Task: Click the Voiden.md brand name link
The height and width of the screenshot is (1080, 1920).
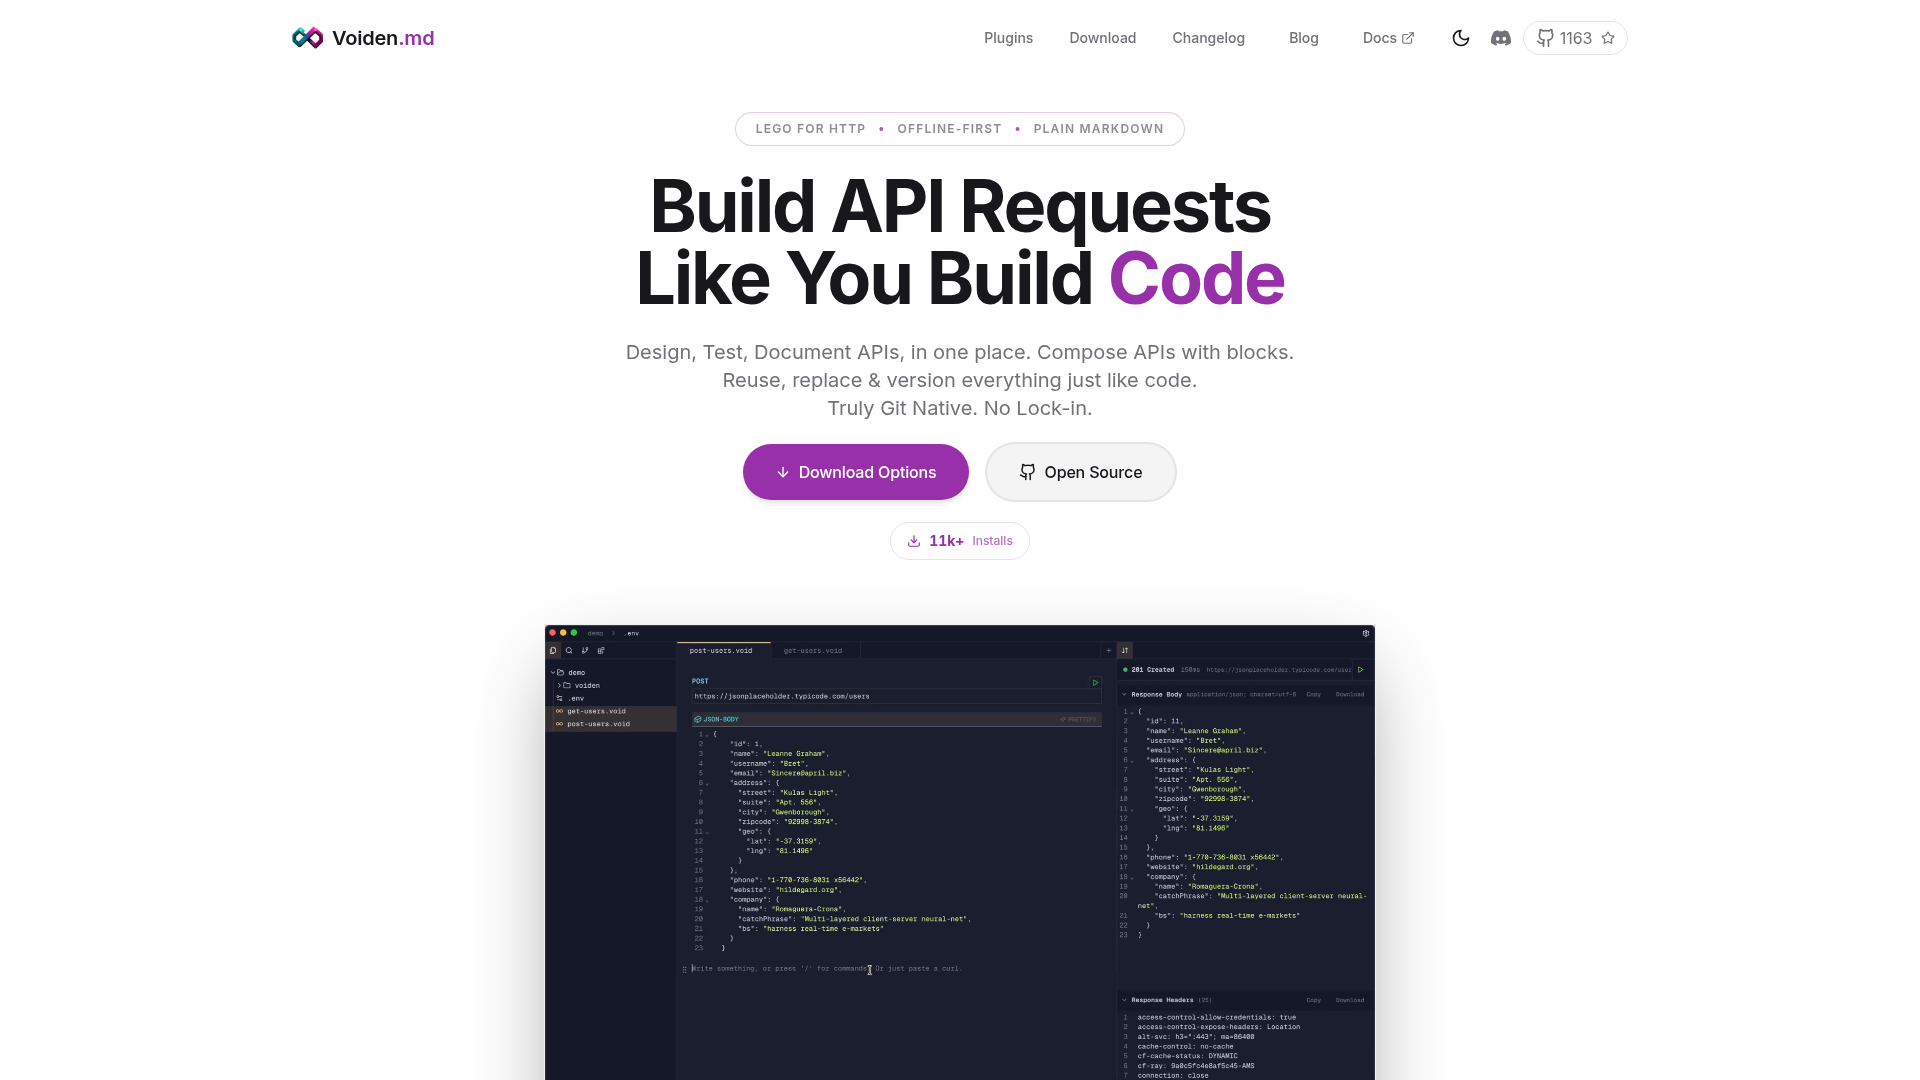Action: (x=383, y=38)
